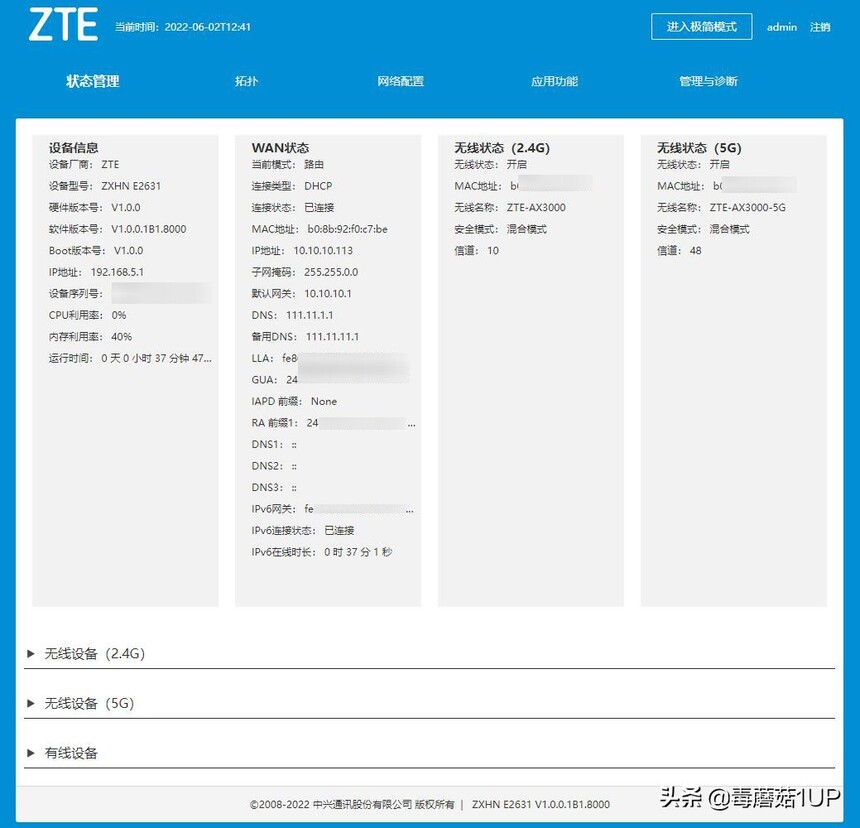Click the 内存利用率 40% value

(121, 336)
